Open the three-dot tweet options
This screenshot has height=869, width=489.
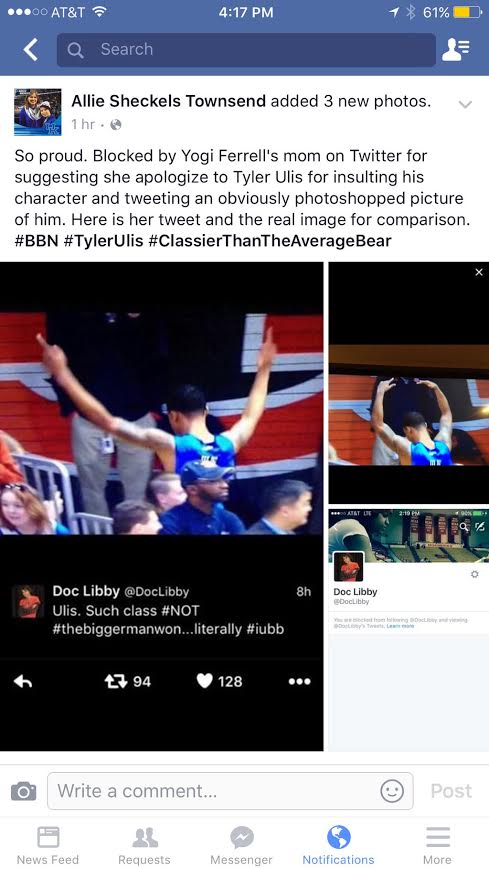[x=299, y=682]
